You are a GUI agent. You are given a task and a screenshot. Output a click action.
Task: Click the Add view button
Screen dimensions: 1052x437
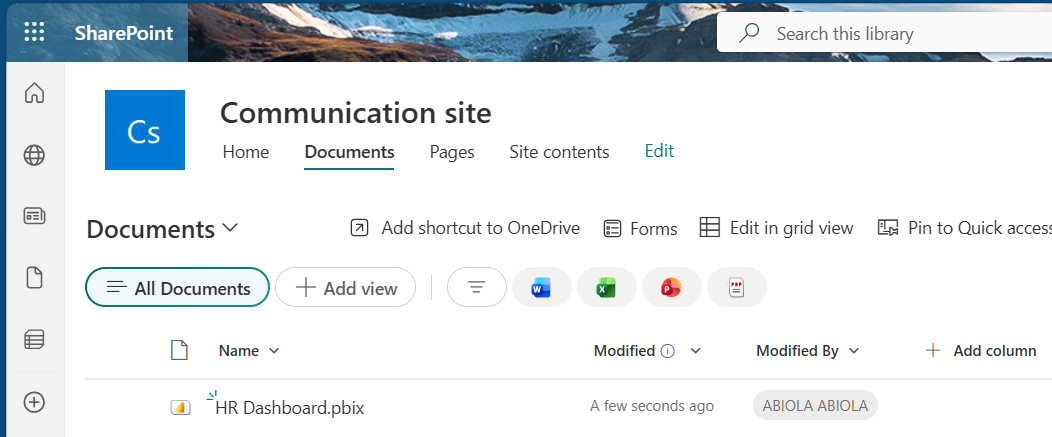[346, 287]
